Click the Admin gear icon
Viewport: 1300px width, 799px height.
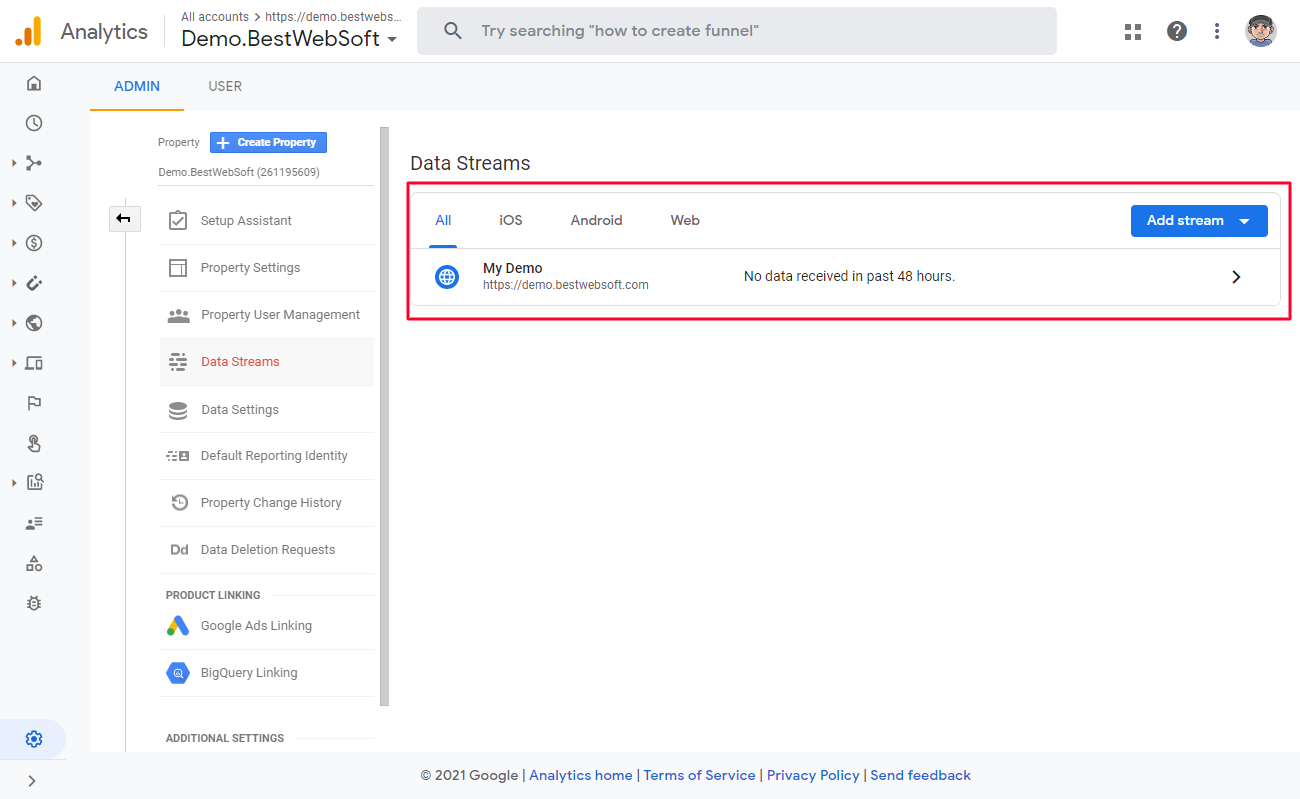click(x=34, y=739)
